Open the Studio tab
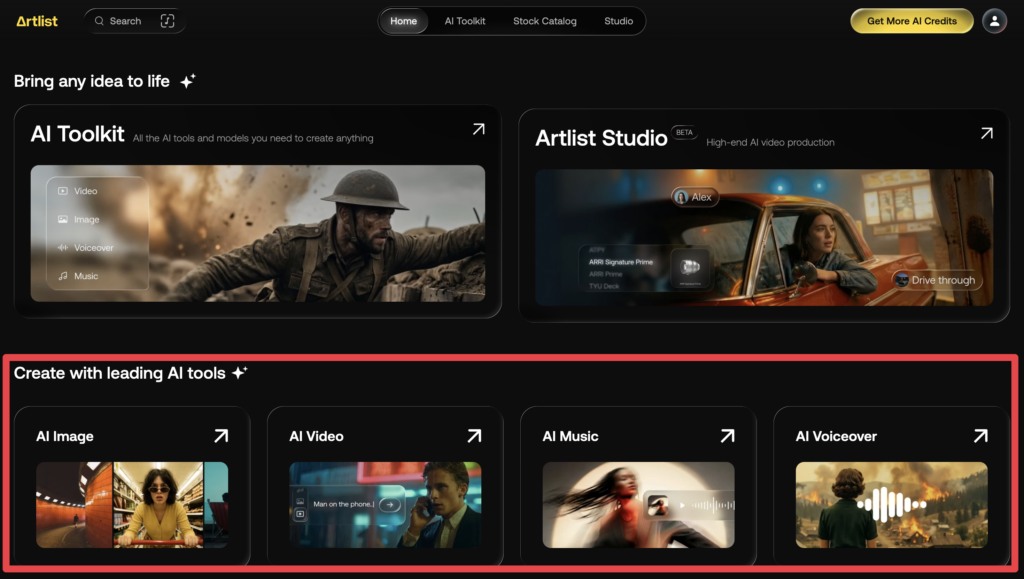The height and width of the screenshot is (579, 1024). click(618, 21)
